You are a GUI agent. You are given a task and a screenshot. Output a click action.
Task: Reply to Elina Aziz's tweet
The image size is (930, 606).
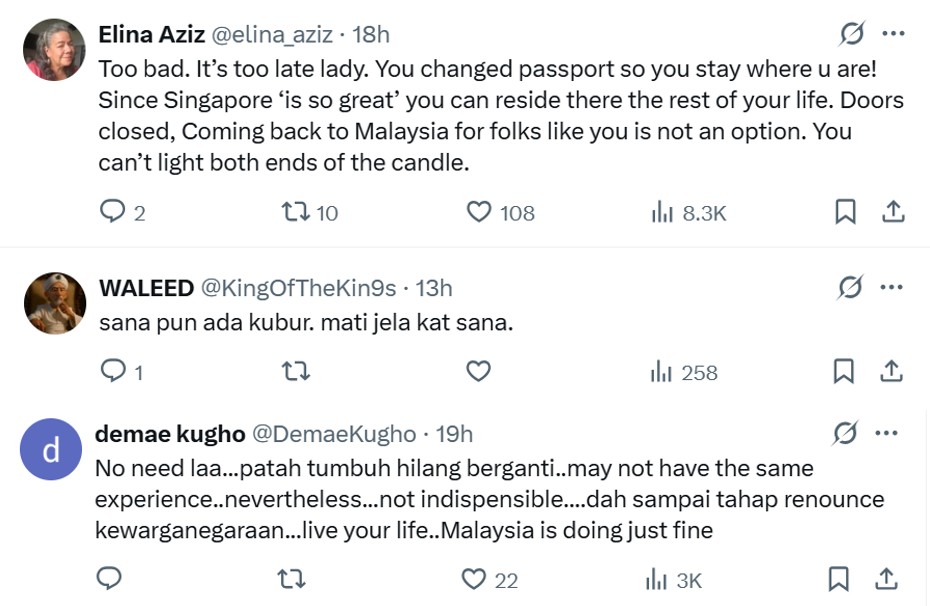coord(113,212)
